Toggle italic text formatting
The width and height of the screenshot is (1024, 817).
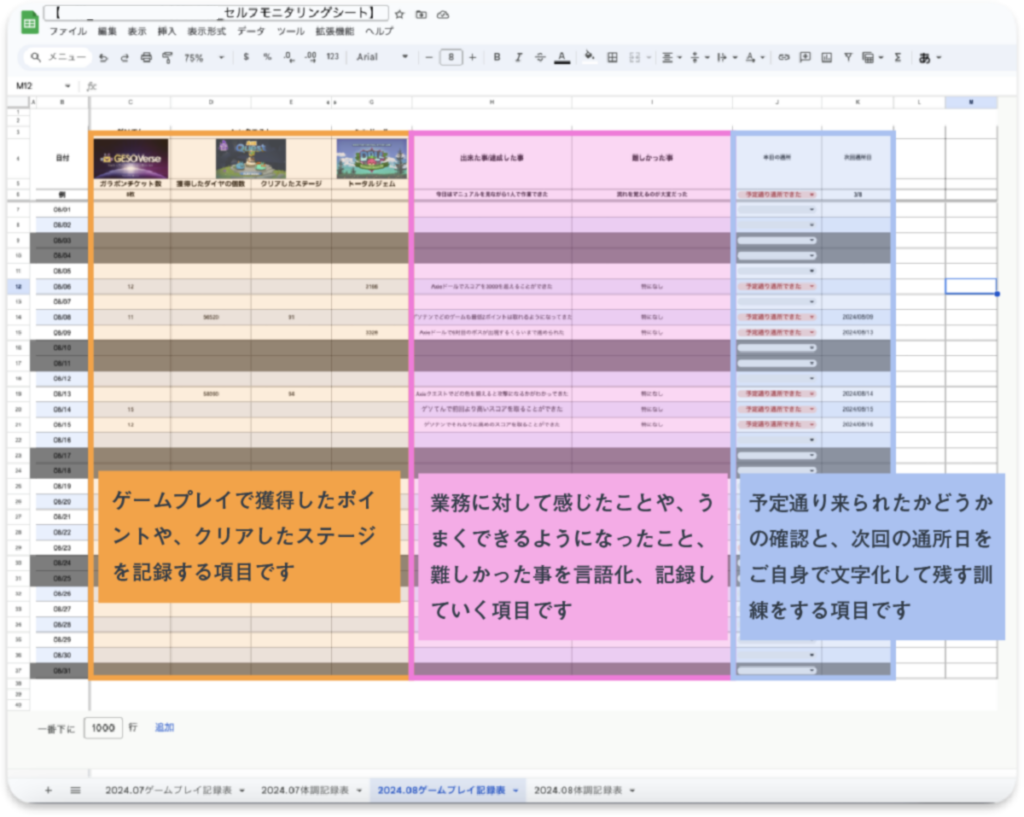click(518, 57)
